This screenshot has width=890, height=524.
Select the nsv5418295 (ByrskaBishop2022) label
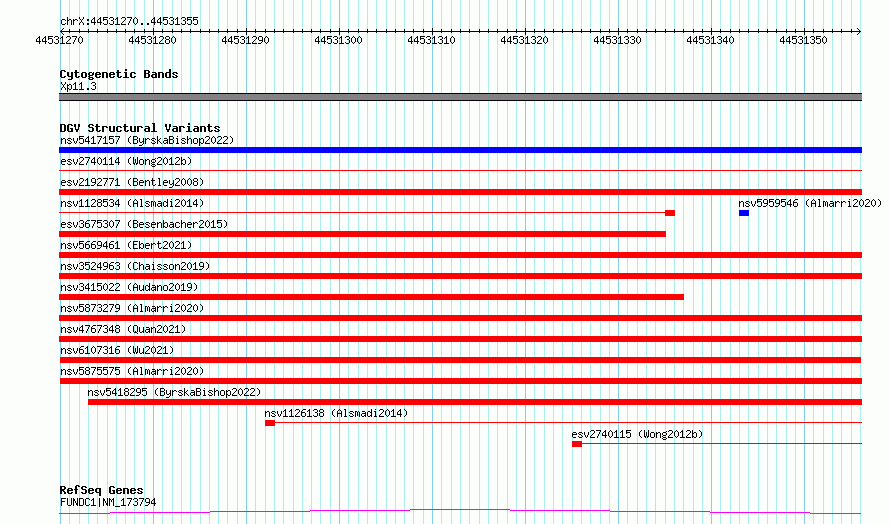pos(174,392)
